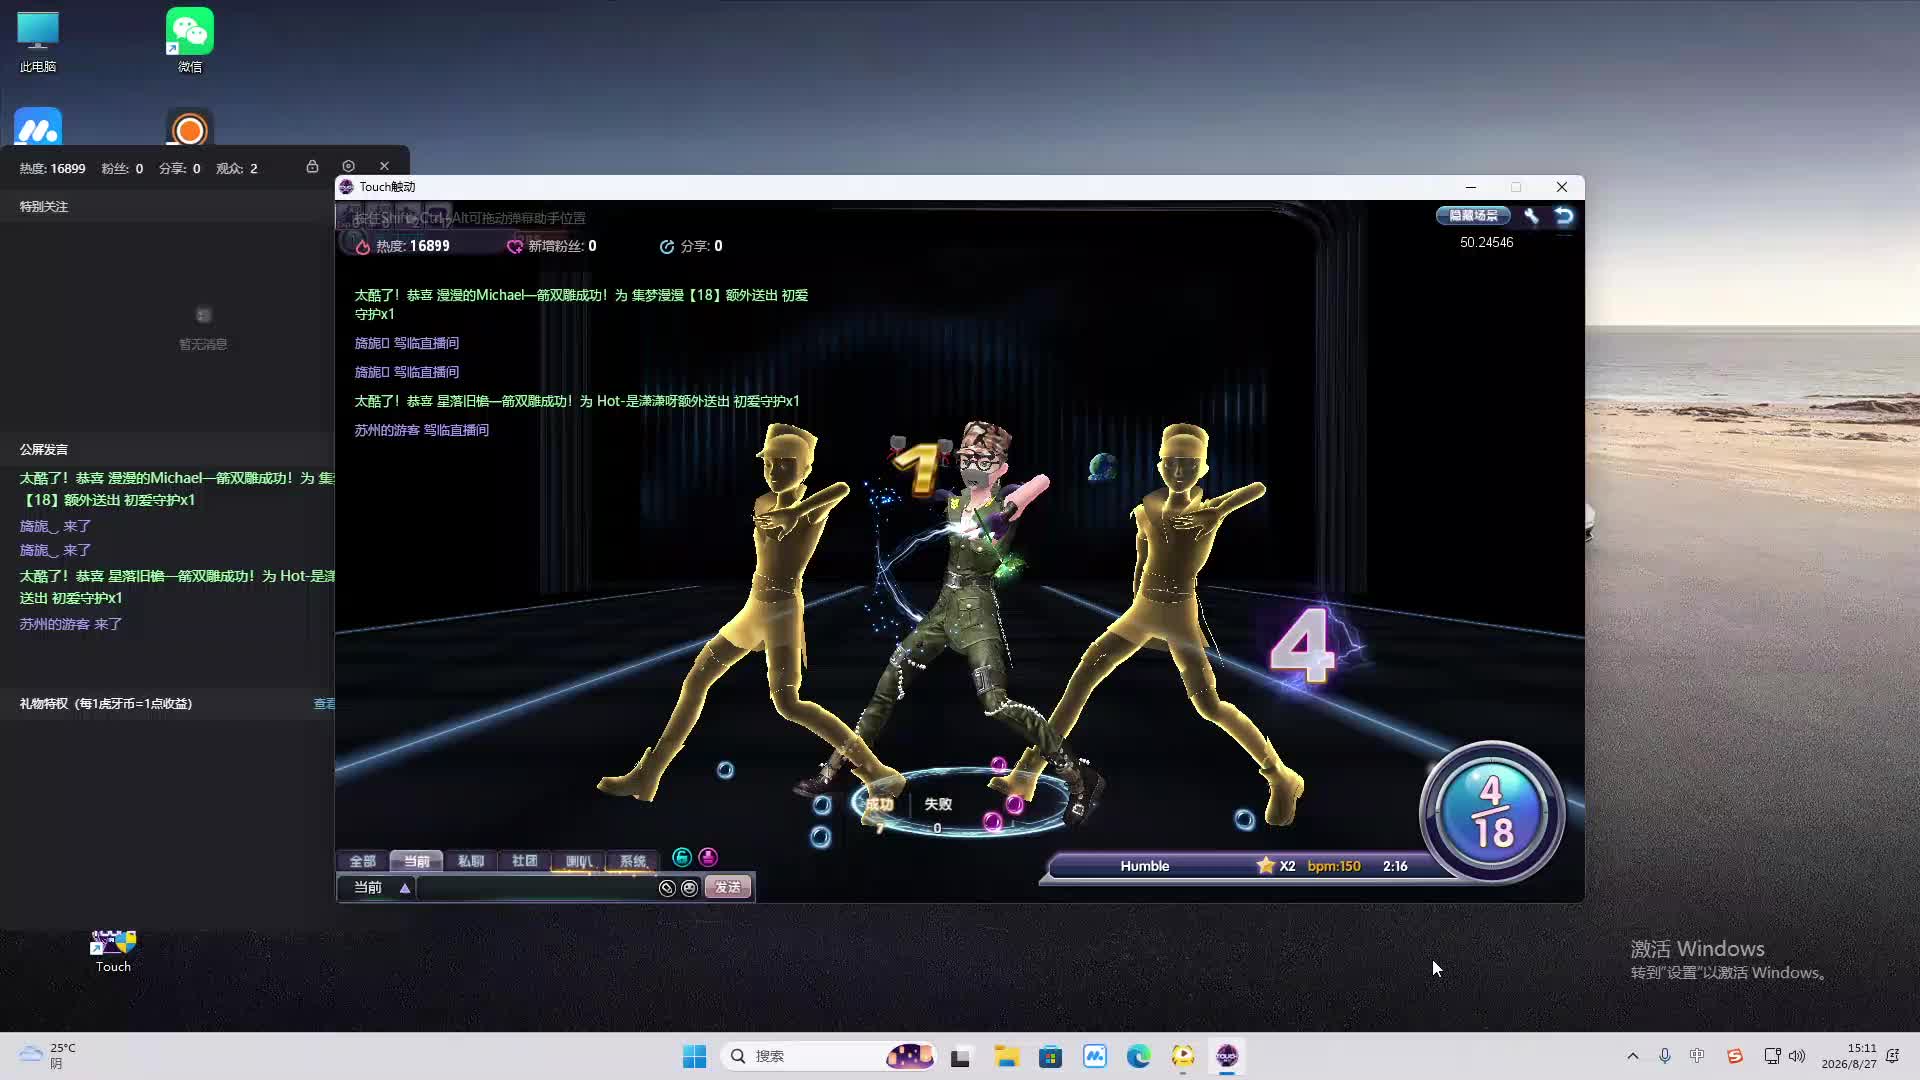
Task: Open Microsoft Store from taskbar
Action: tap(1050, 1056)
